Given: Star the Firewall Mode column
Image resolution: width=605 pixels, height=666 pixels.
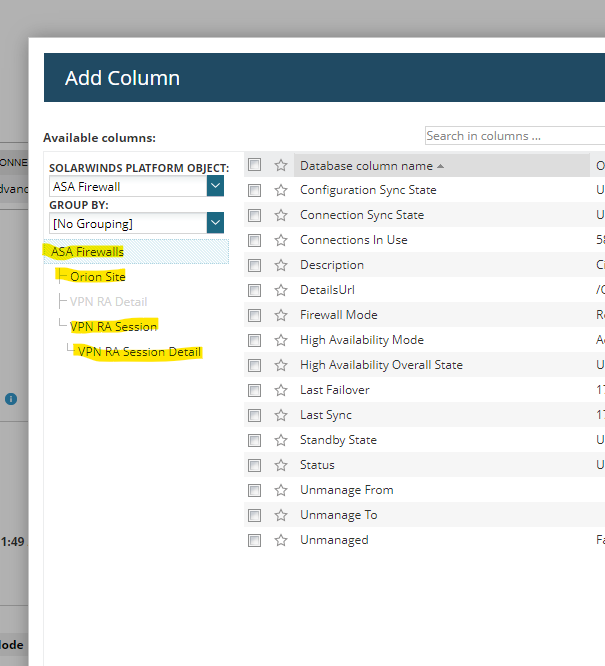Looking at the screenshot, I should tap(281, 315).
